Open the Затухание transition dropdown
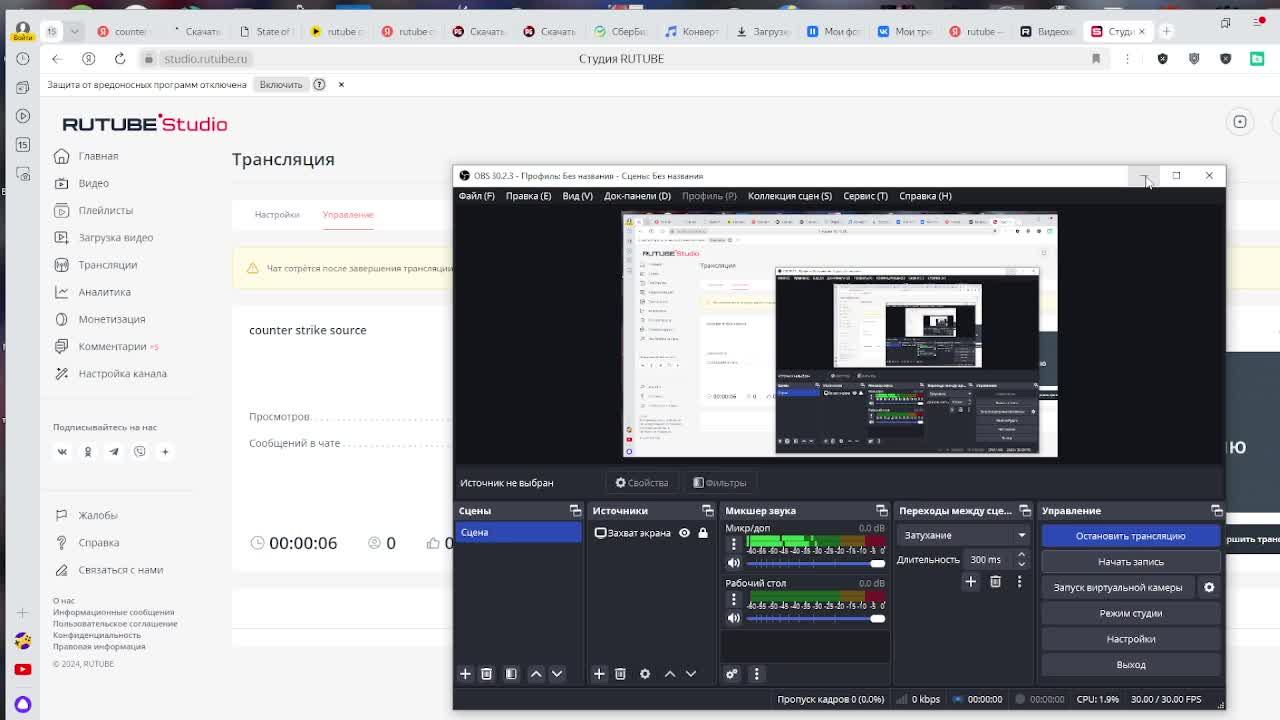Screen dimensions: 1280x720 [x=964, y=535]
